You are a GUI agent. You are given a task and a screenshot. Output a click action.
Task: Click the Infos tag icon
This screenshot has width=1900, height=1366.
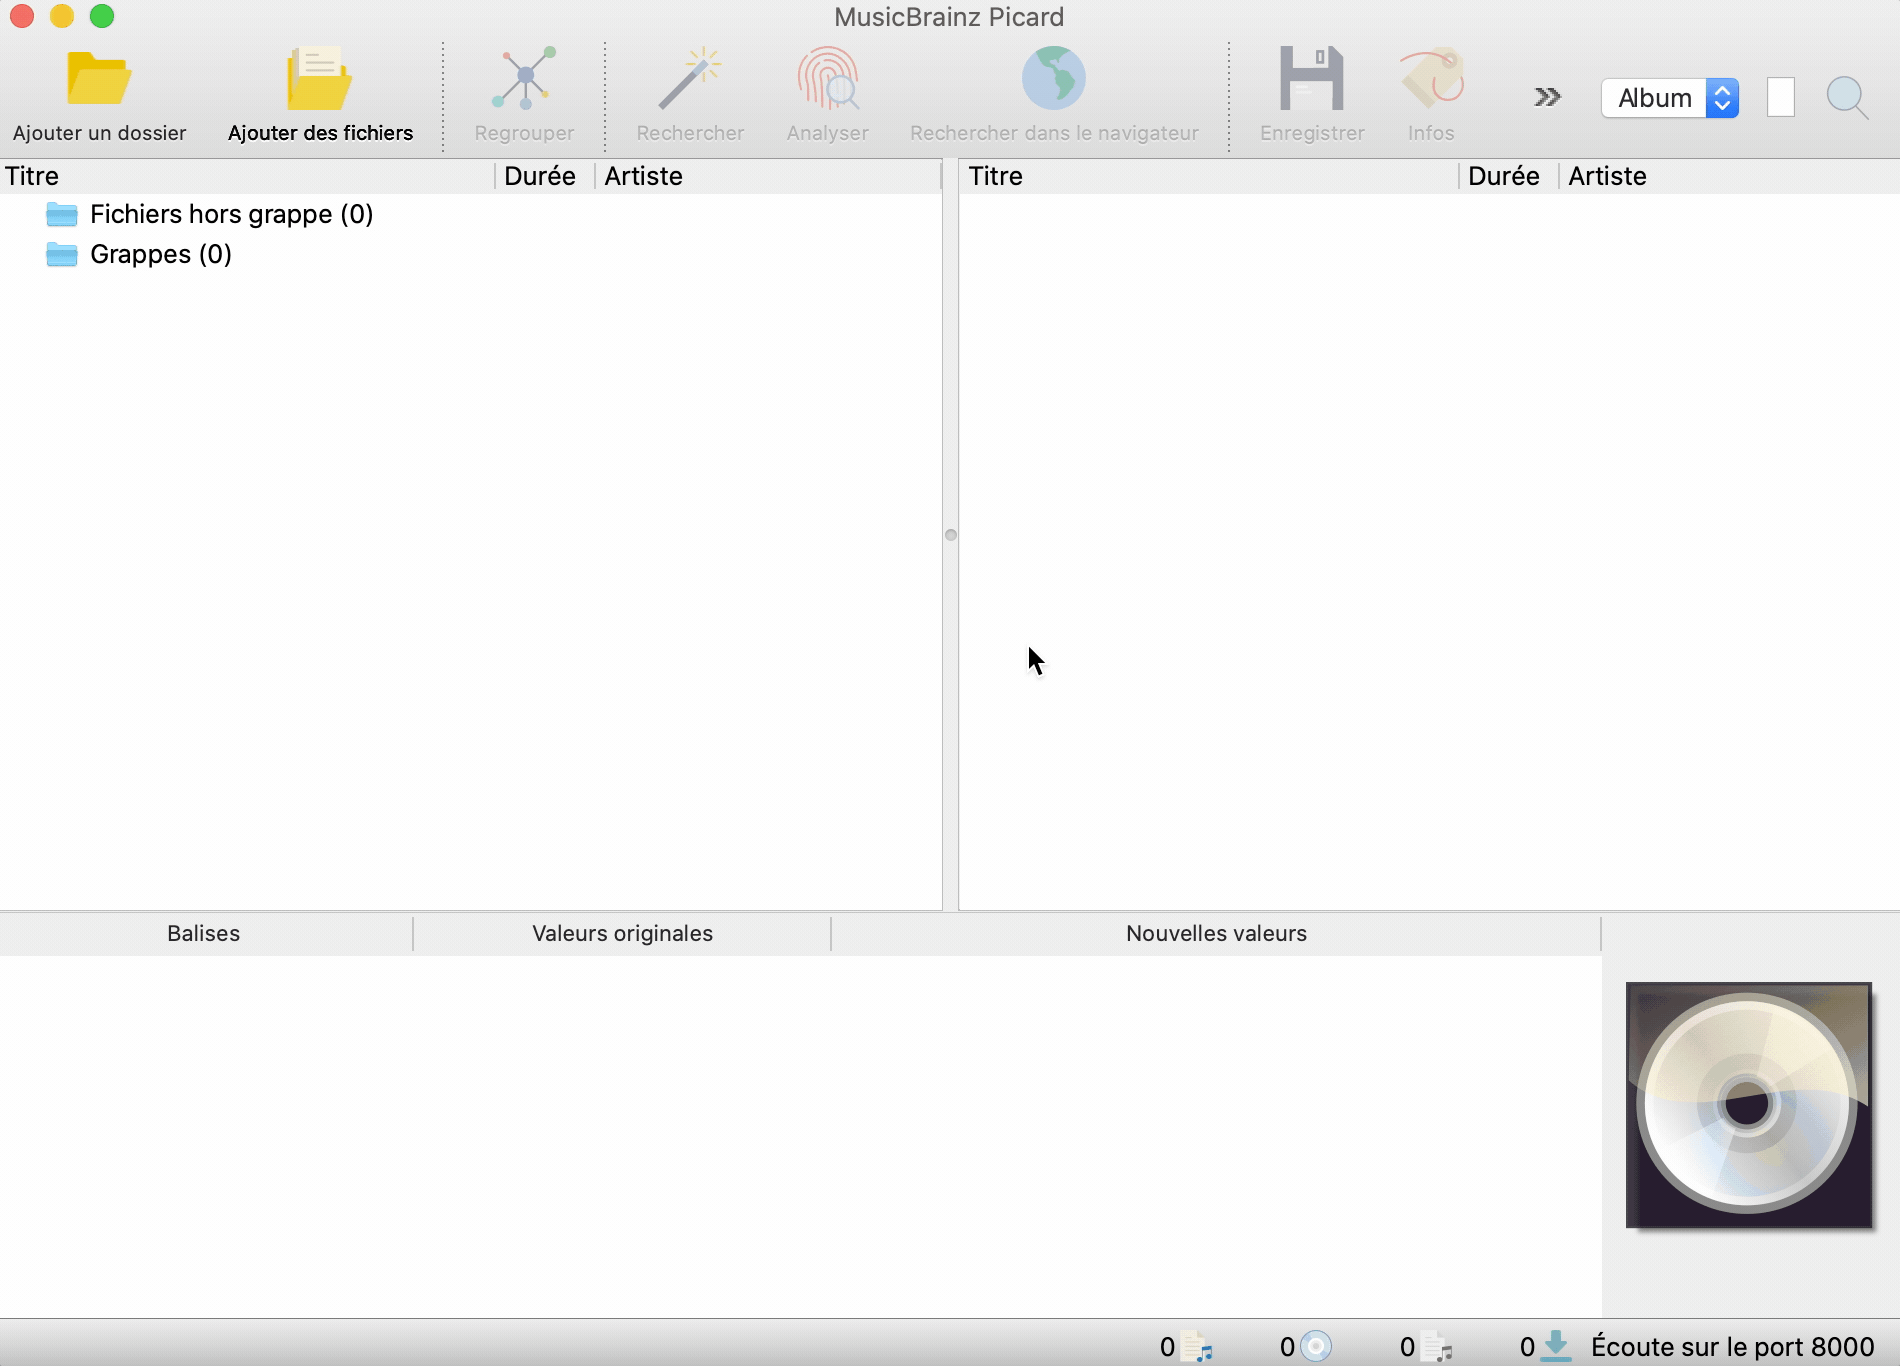pyautogui.click(x=1432, y=78)
